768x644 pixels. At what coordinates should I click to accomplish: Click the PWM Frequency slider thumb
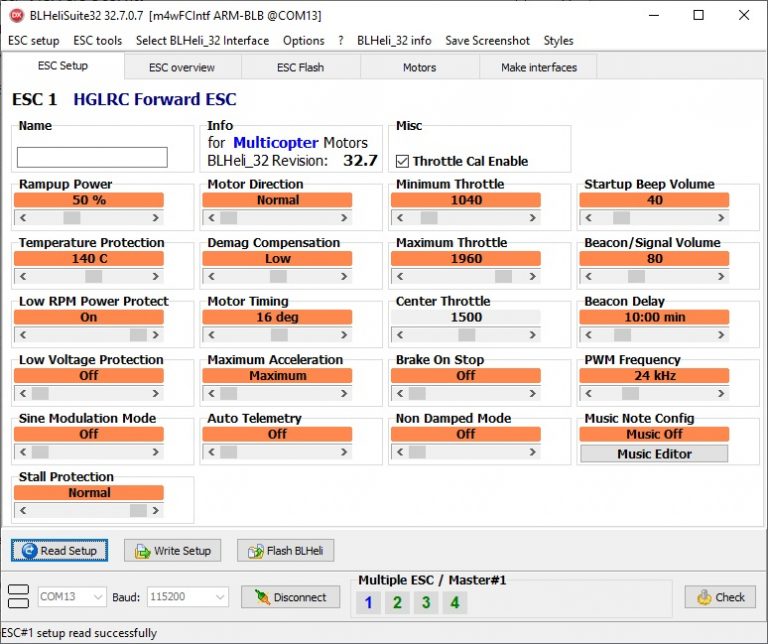630,393
